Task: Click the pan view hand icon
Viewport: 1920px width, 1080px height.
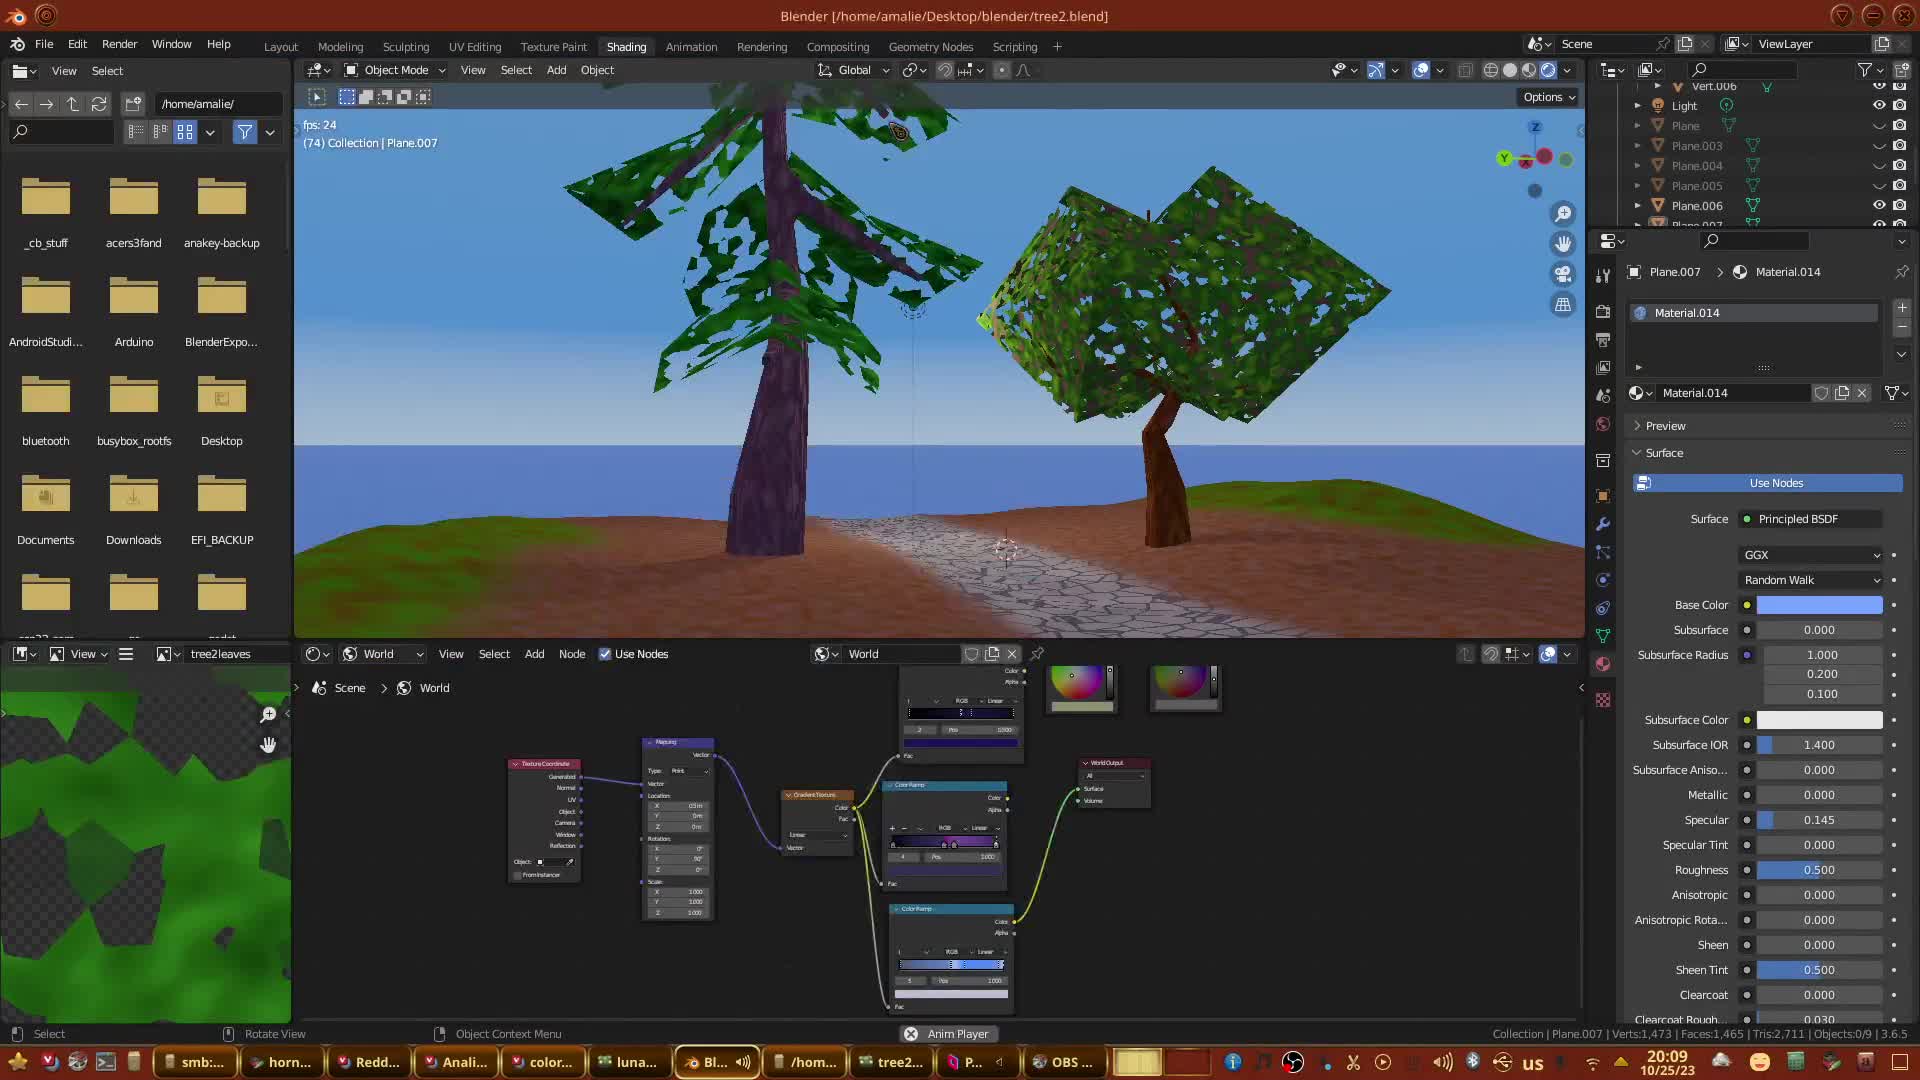Action: (1562, 244)
